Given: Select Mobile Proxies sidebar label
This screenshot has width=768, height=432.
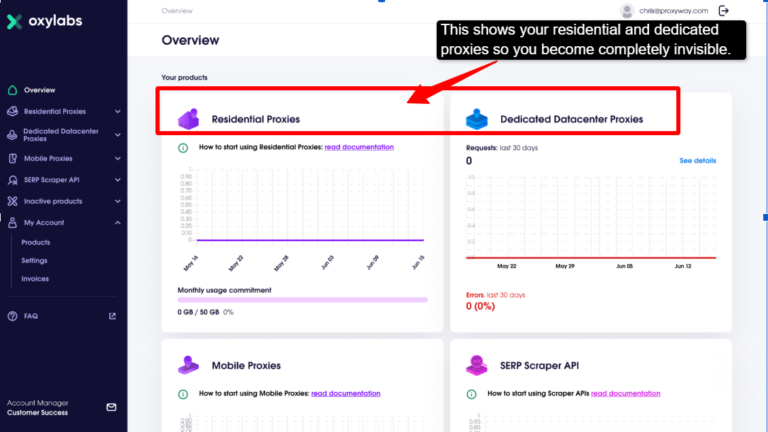Looking at the screenshot, I should point(48,159).
